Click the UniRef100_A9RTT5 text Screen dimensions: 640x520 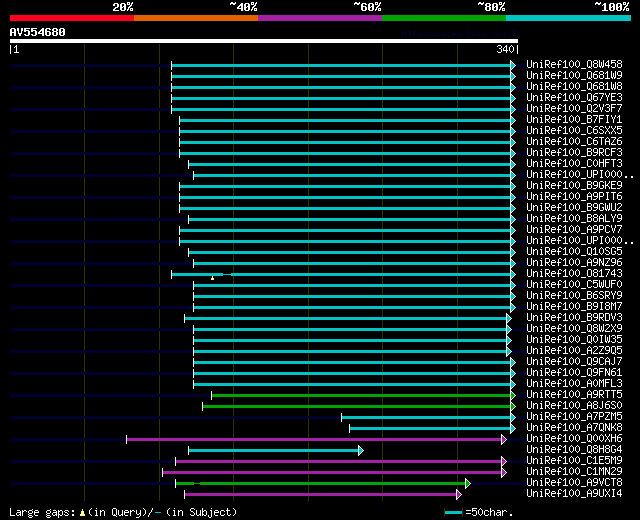point(574,395)
